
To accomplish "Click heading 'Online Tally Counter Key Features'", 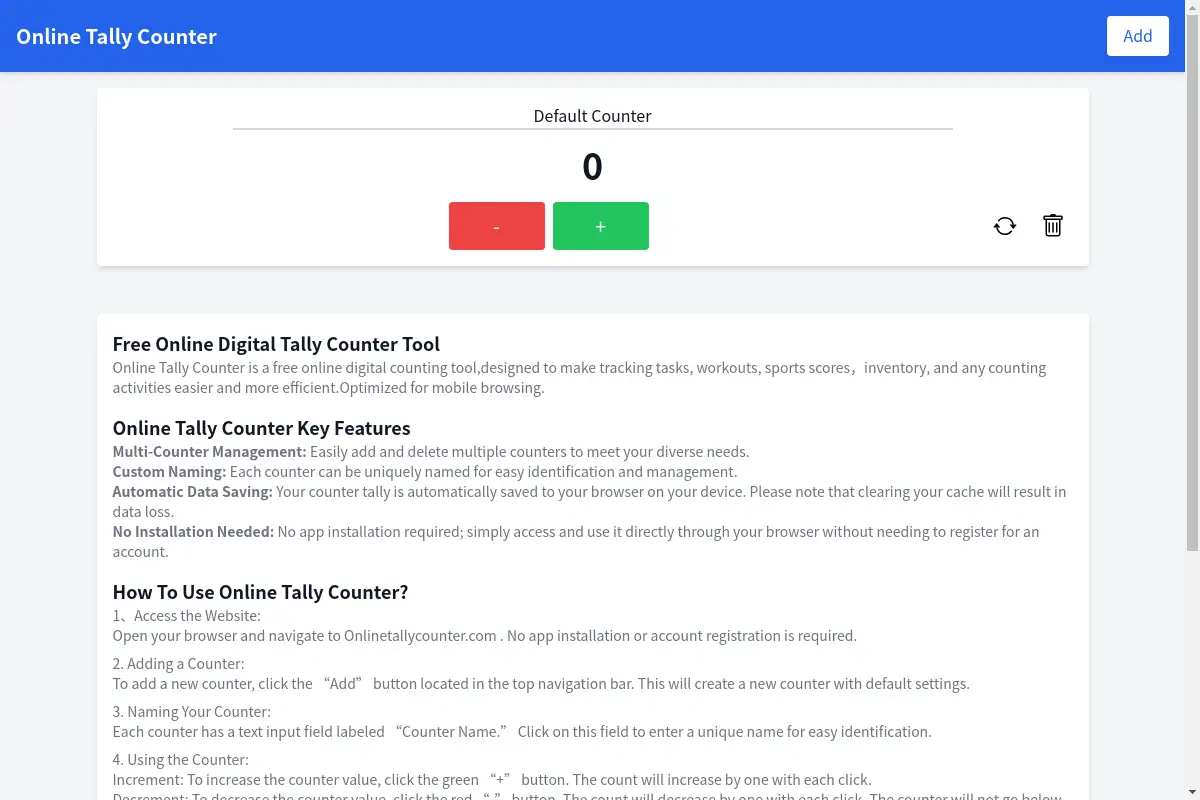I will click(x=262, y=428).
